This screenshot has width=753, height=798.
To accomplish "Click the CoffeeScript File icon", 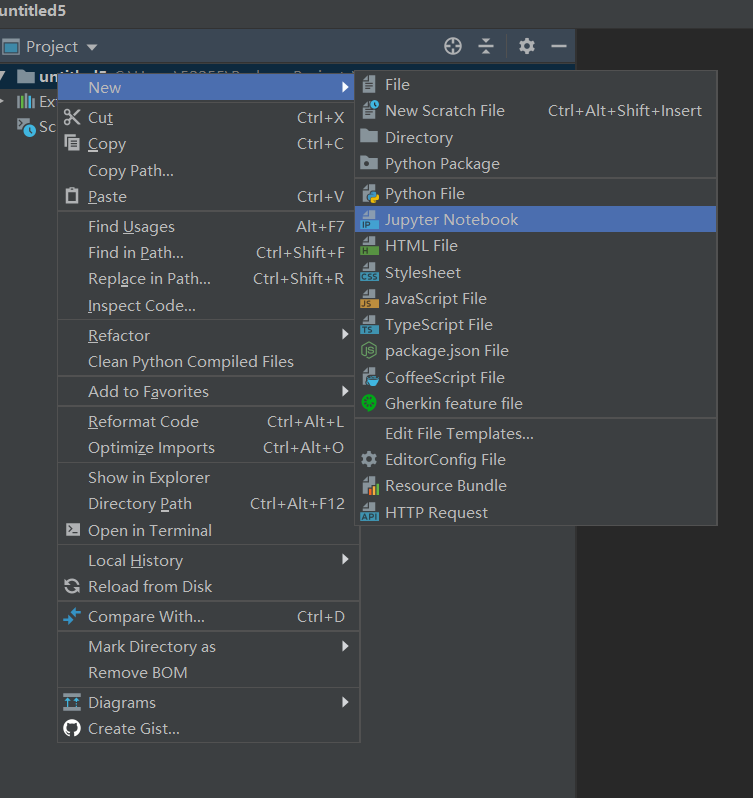I will pos(370,377).
